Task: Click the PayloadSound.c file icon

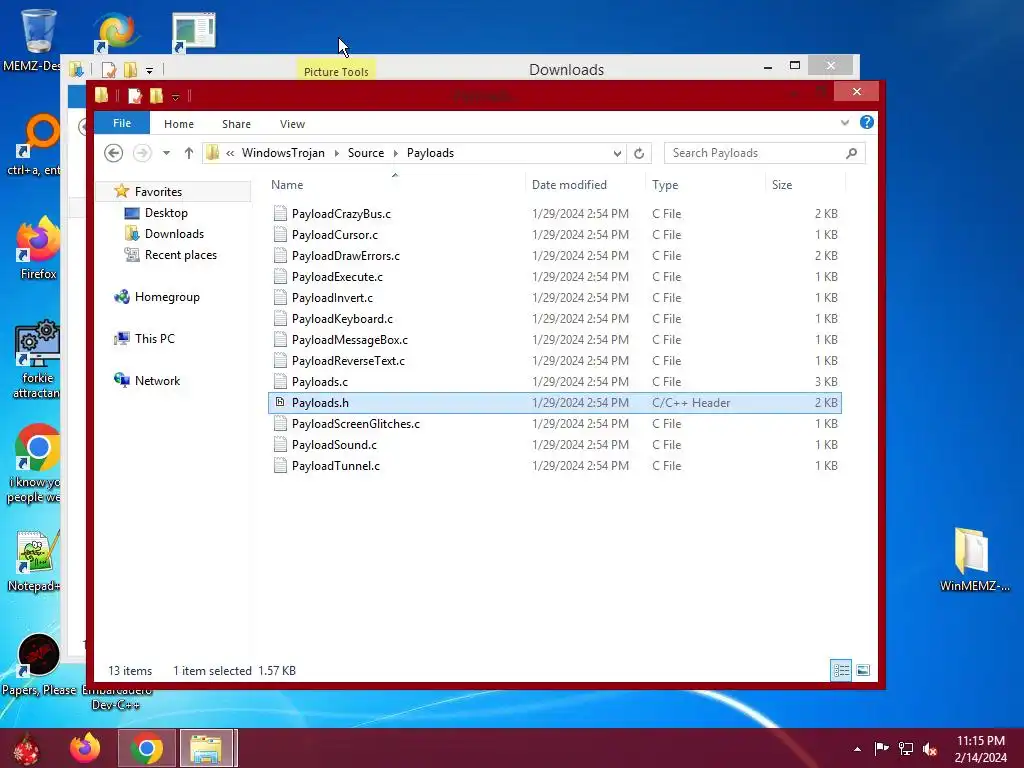Action: (280, 445)
